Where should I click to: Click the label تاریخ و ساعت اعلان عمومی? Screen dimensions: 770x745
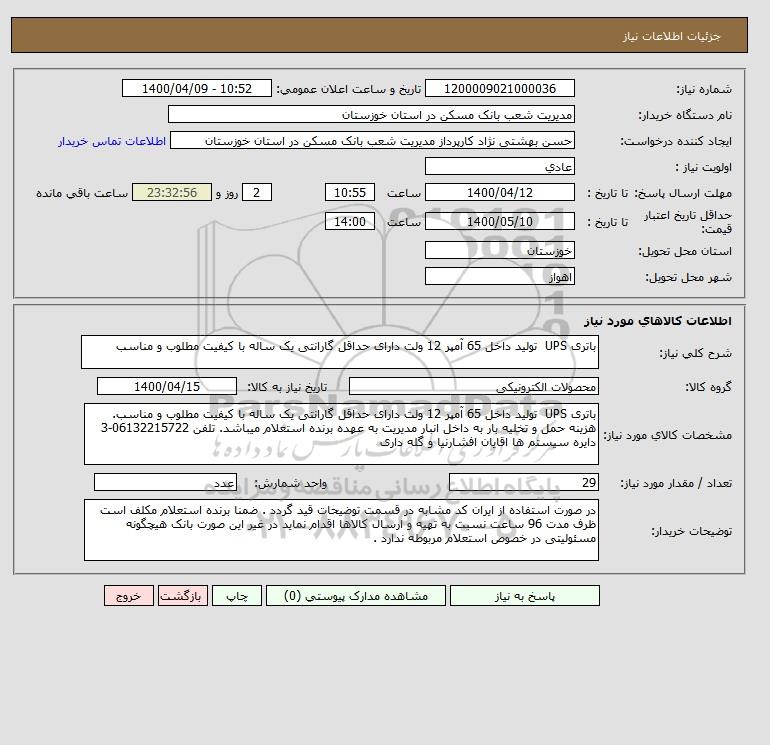pos(349,89)
